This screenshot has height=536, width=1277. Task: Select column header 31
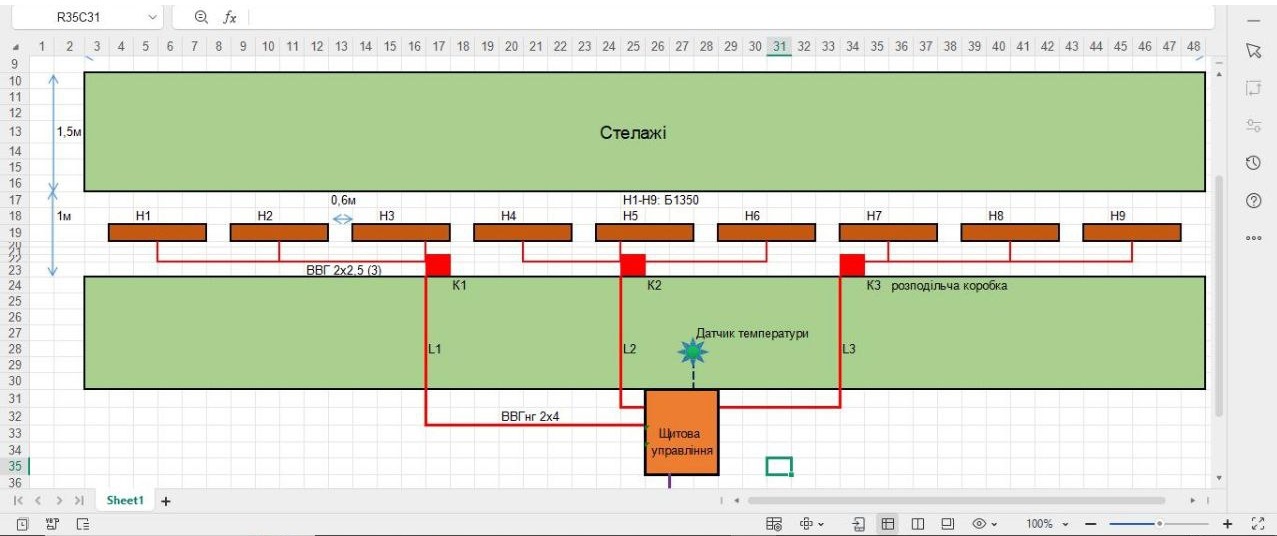click(779, 47)
